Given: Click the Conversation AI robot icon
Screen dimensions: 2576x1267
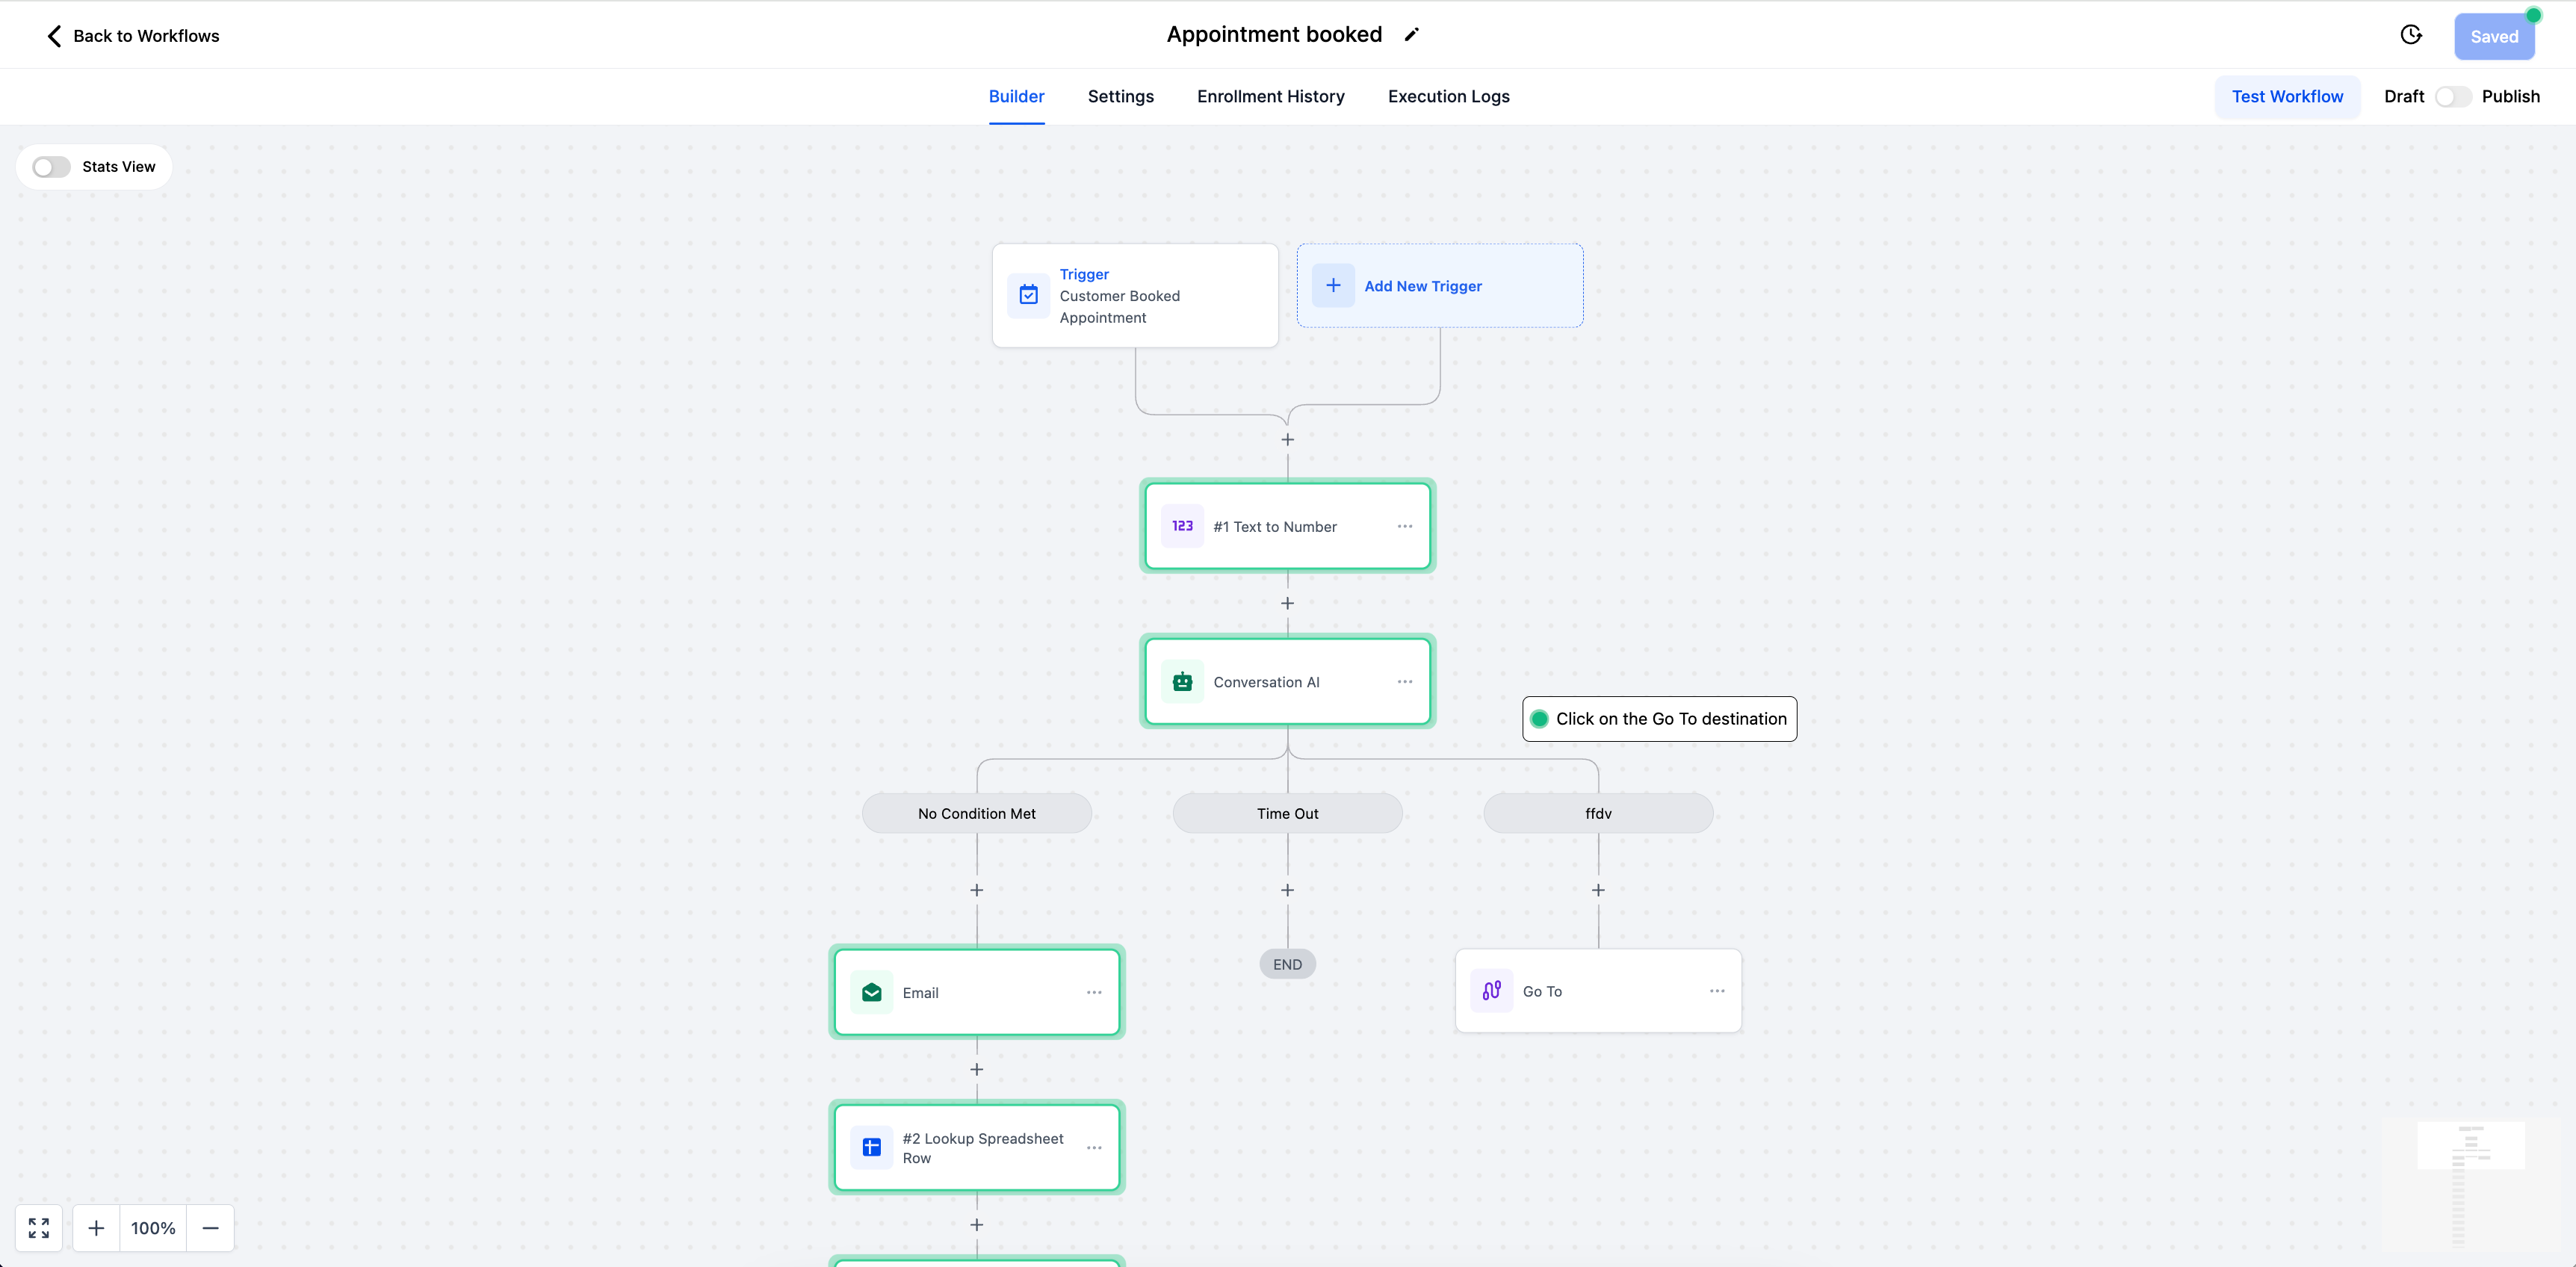Looking at the screenshot, I should [1182, 682].
